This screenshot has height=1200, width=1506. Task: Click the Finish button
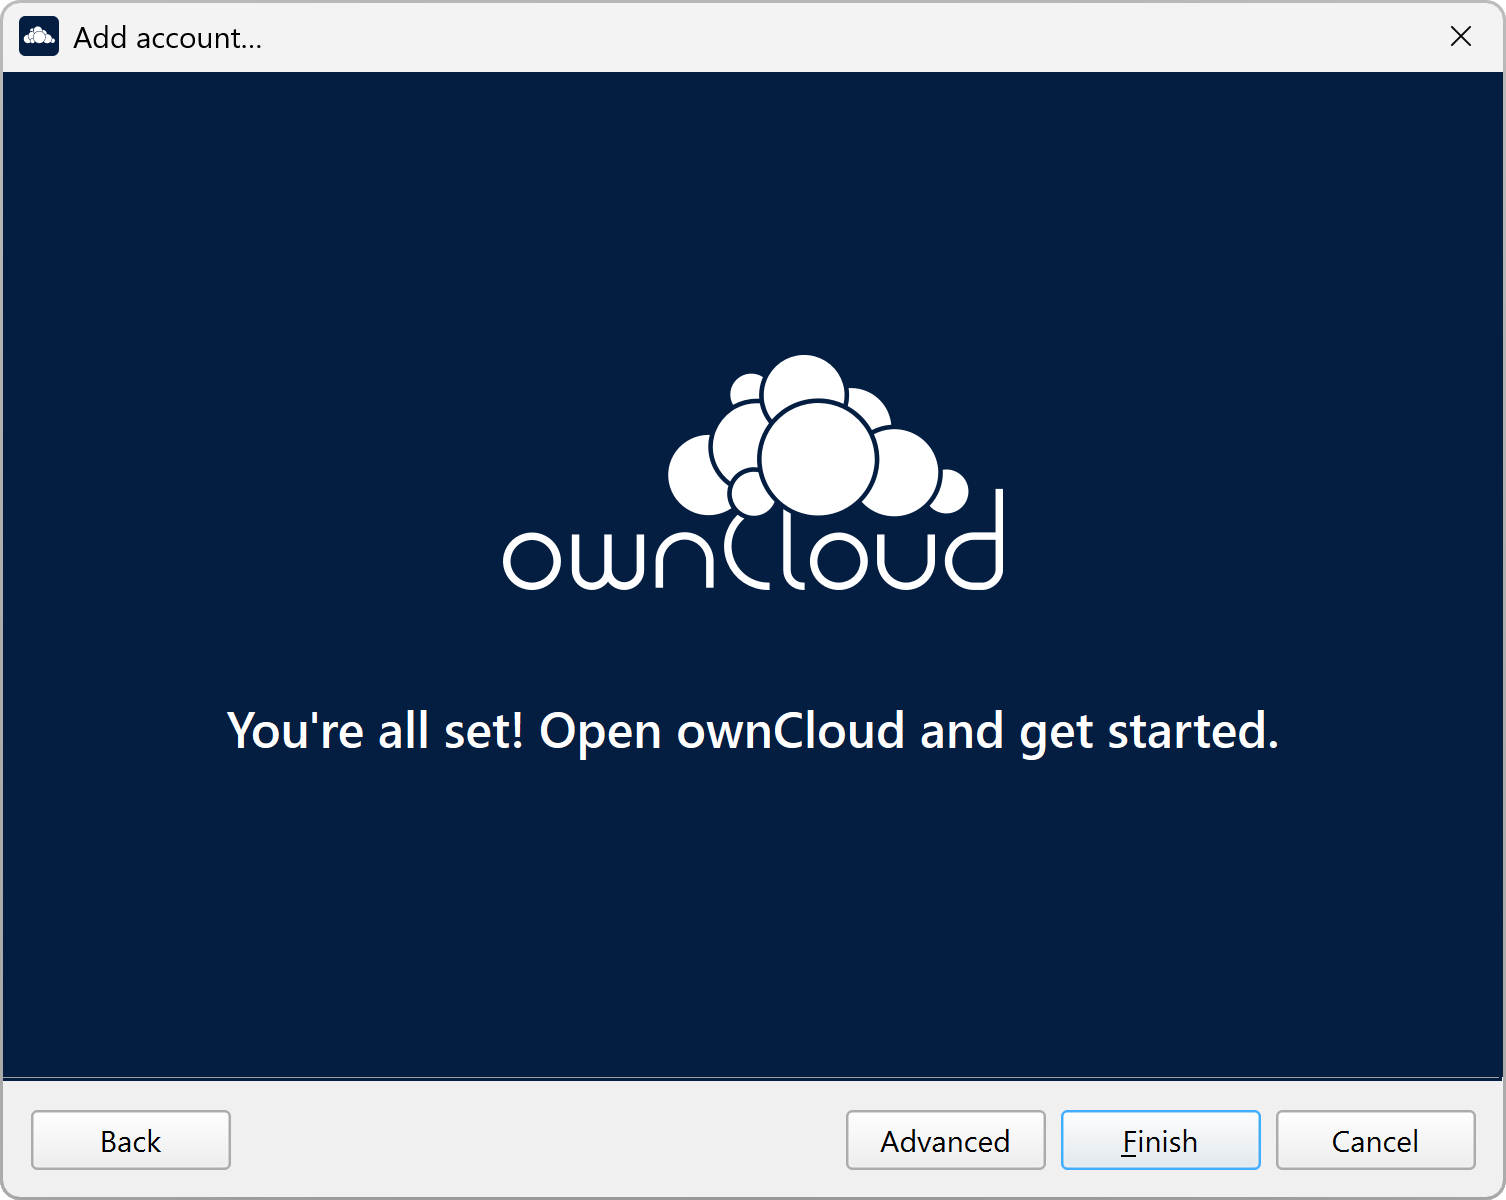pos(1160,1140)
